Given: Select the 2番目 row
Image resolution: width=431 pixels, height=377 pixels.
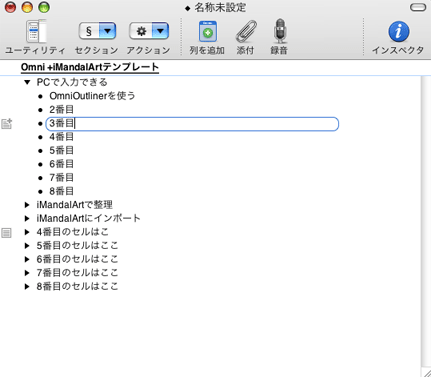Looking at the screenshot, I should click(x=62, y=110).
